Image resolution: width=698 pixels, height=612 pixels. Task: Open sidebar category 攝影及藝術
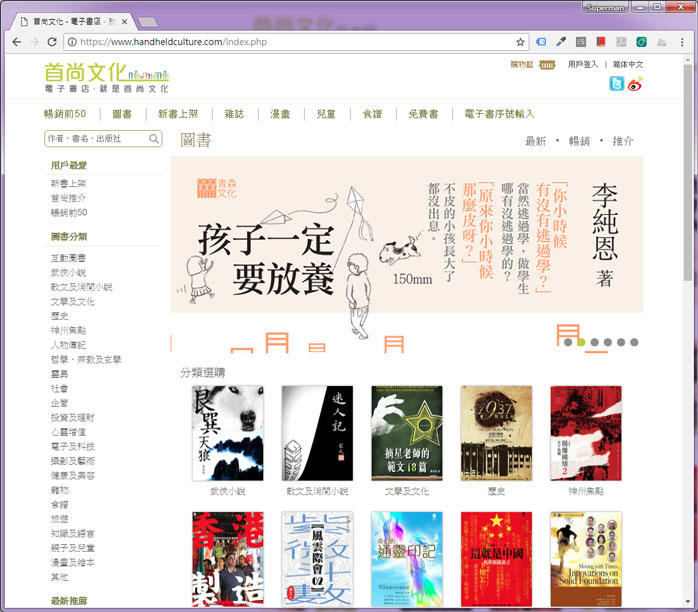(x=73, y=461)
